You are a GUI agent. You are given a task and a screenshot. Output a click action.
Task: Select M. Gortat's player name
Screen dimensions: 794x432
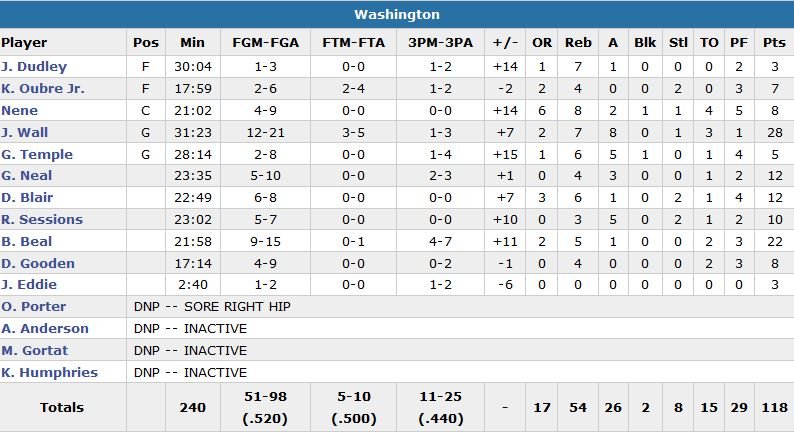coord(34,351)
